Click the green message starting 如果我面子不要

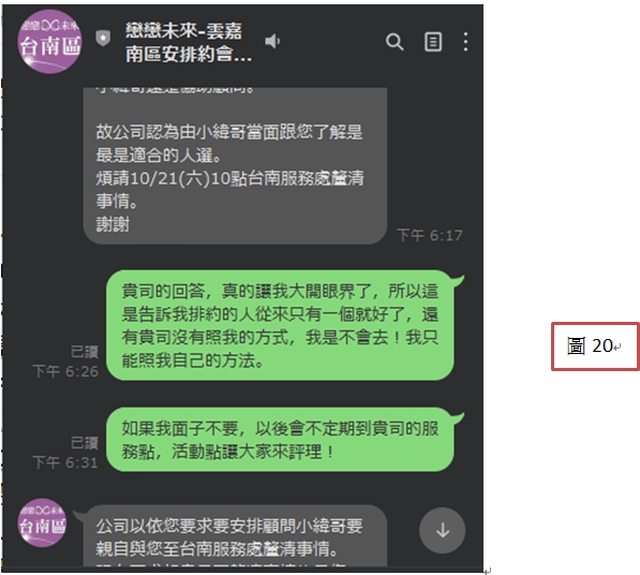[280, 440]
